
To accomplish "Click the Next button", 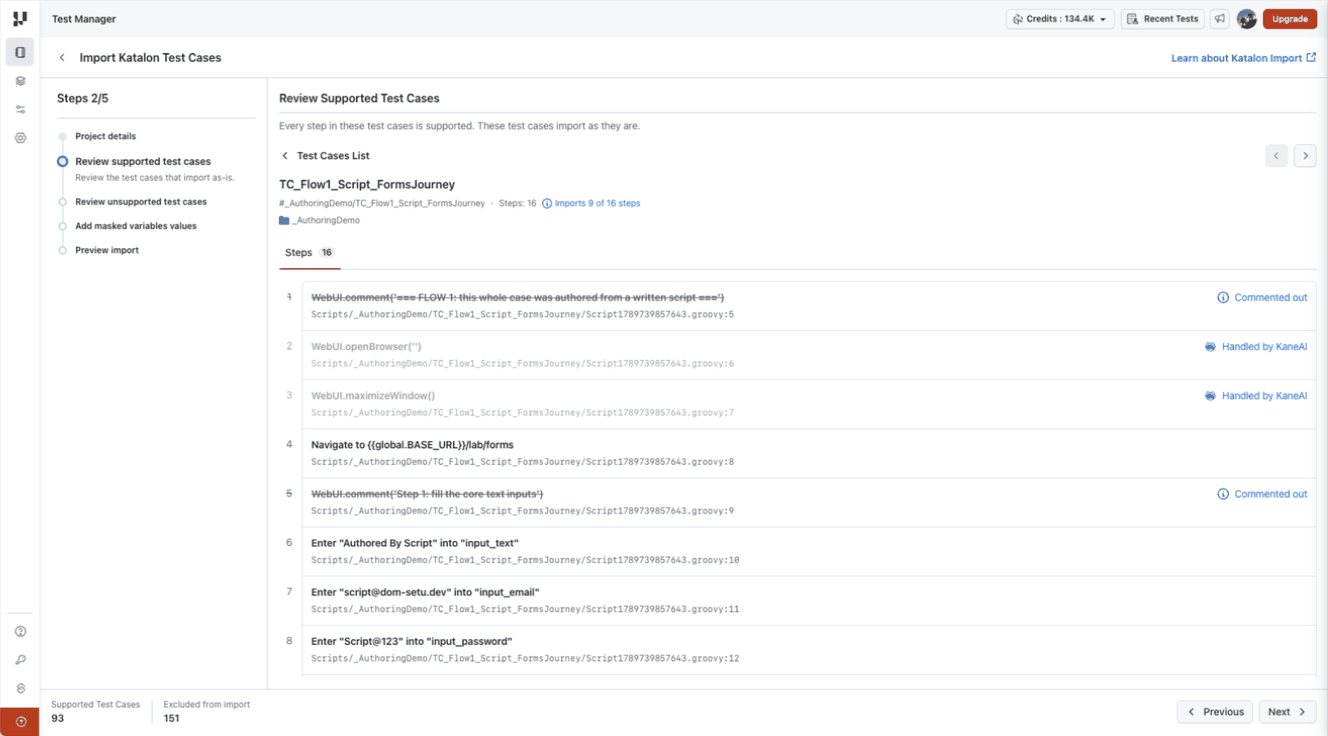I will pyautogui.click(x=1288, y=712).
